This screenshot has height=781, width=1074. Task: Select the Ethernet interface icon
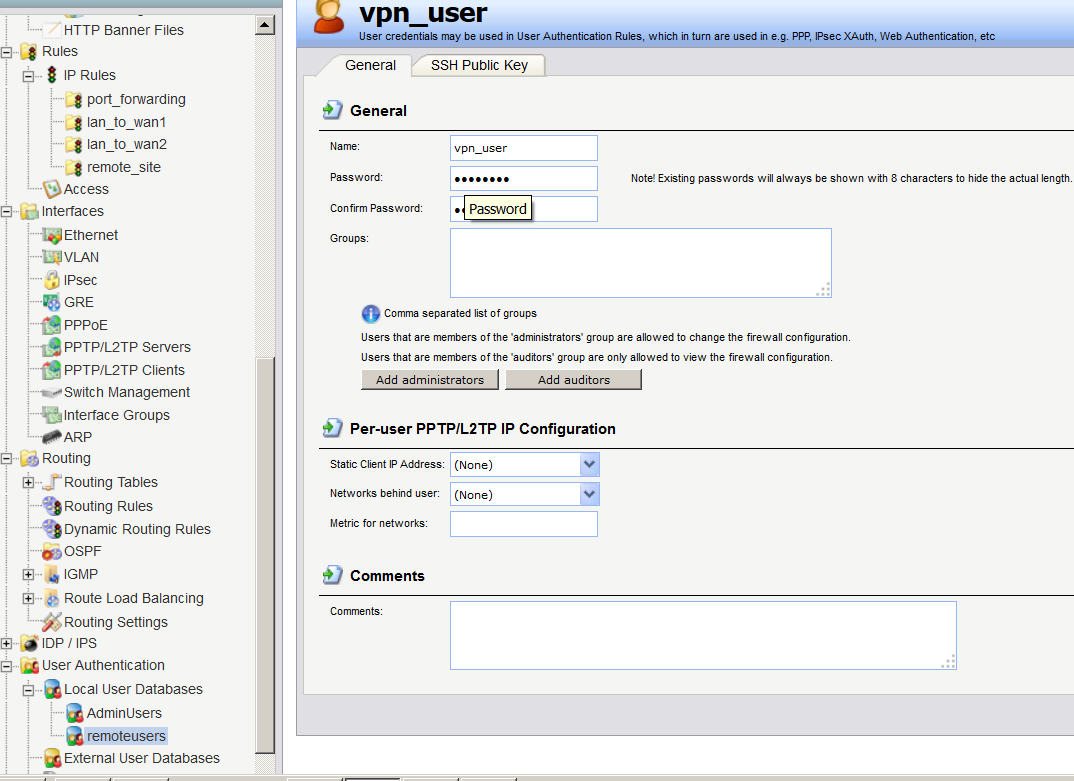coord(52,235)
